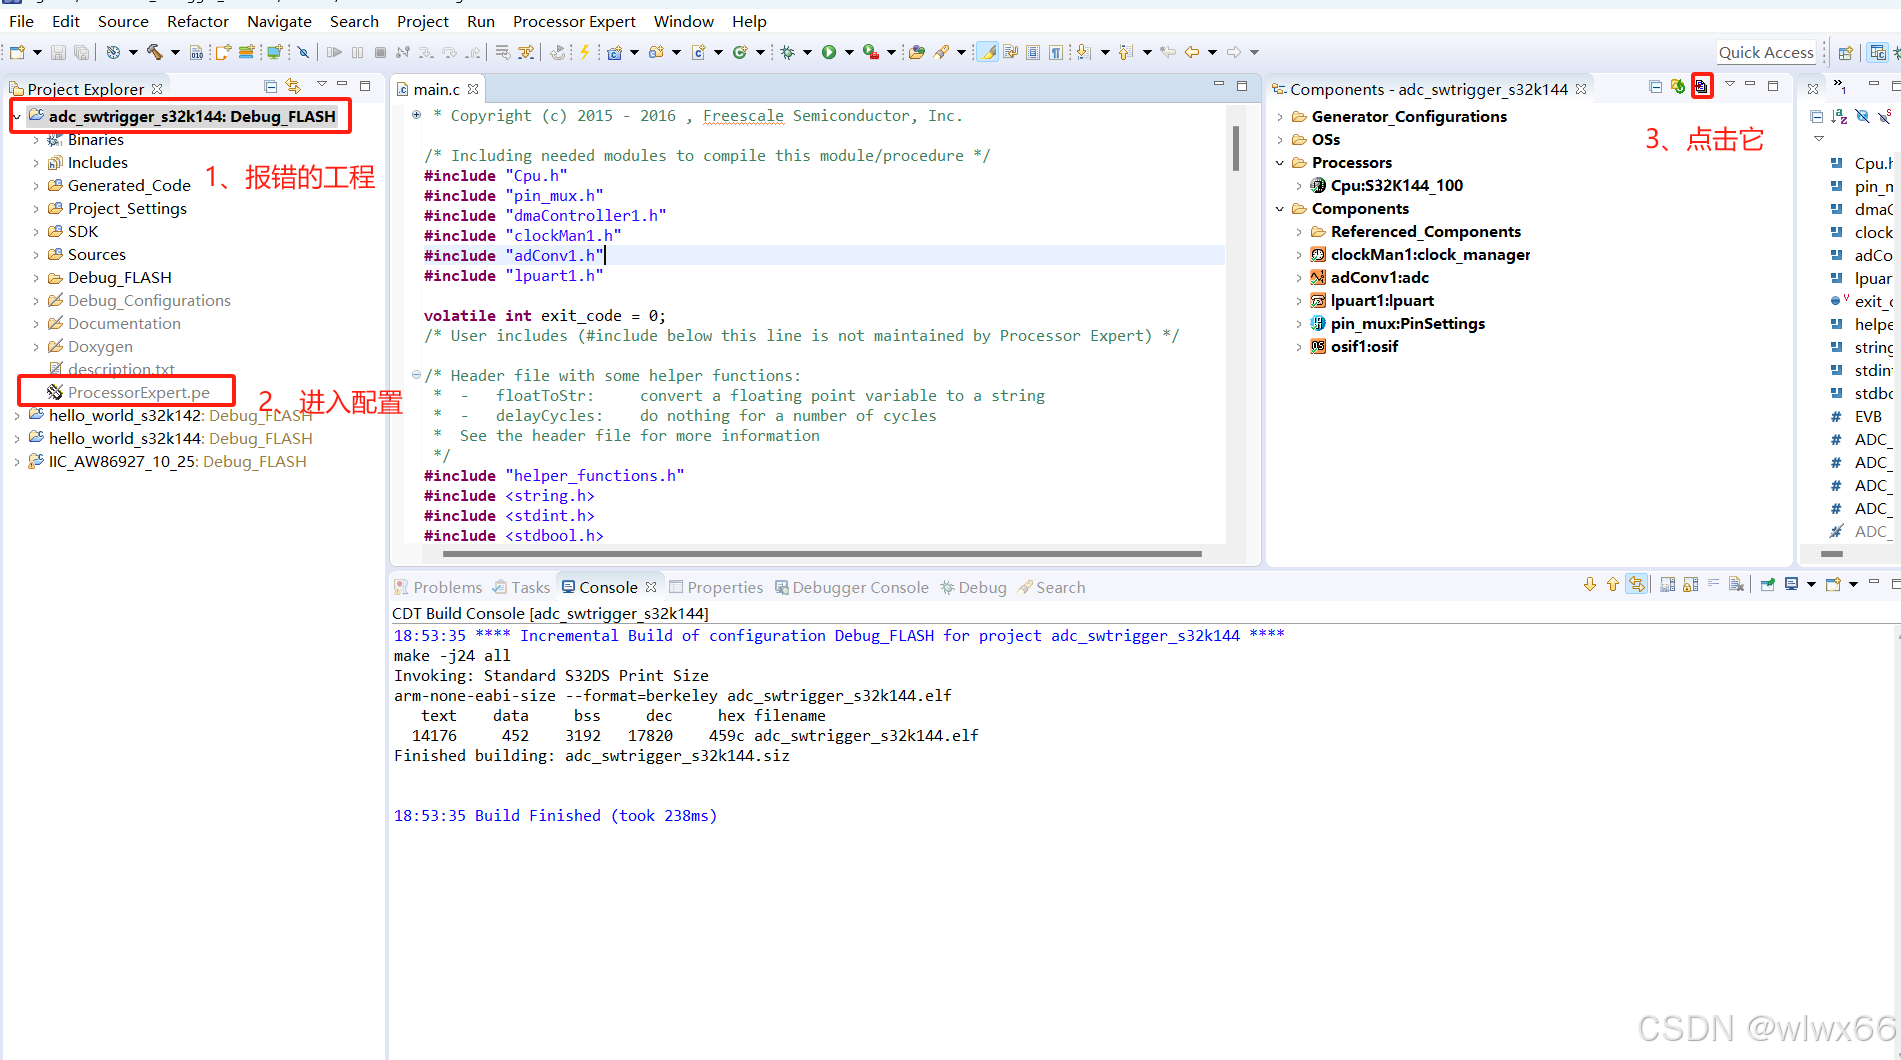
Task: Click the Generate Processor Expert Code icon
Action: (x=1703, y=87)
